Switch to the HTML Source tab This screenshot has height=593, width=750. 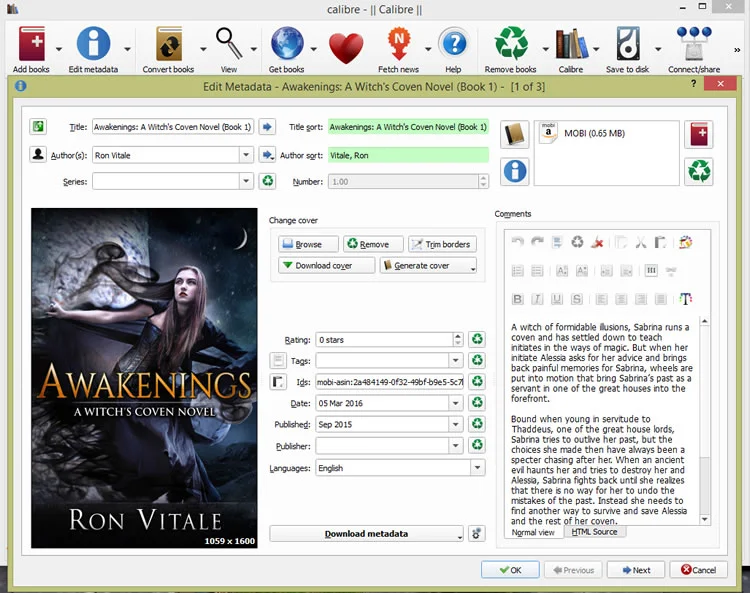tap(594, 532)
